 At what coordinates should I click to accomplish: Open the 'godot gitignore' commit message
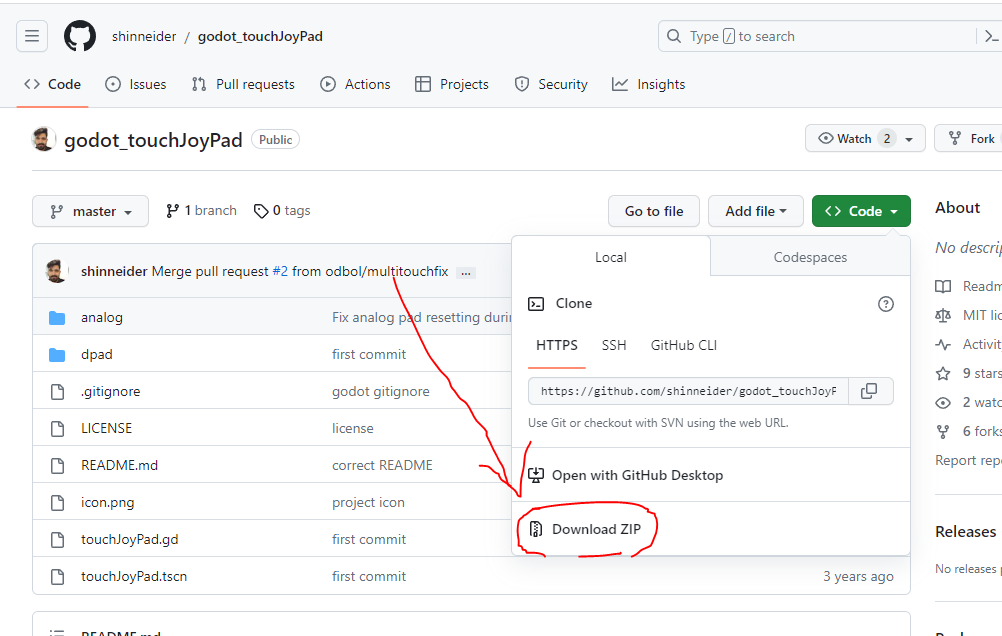click(381, 391)
